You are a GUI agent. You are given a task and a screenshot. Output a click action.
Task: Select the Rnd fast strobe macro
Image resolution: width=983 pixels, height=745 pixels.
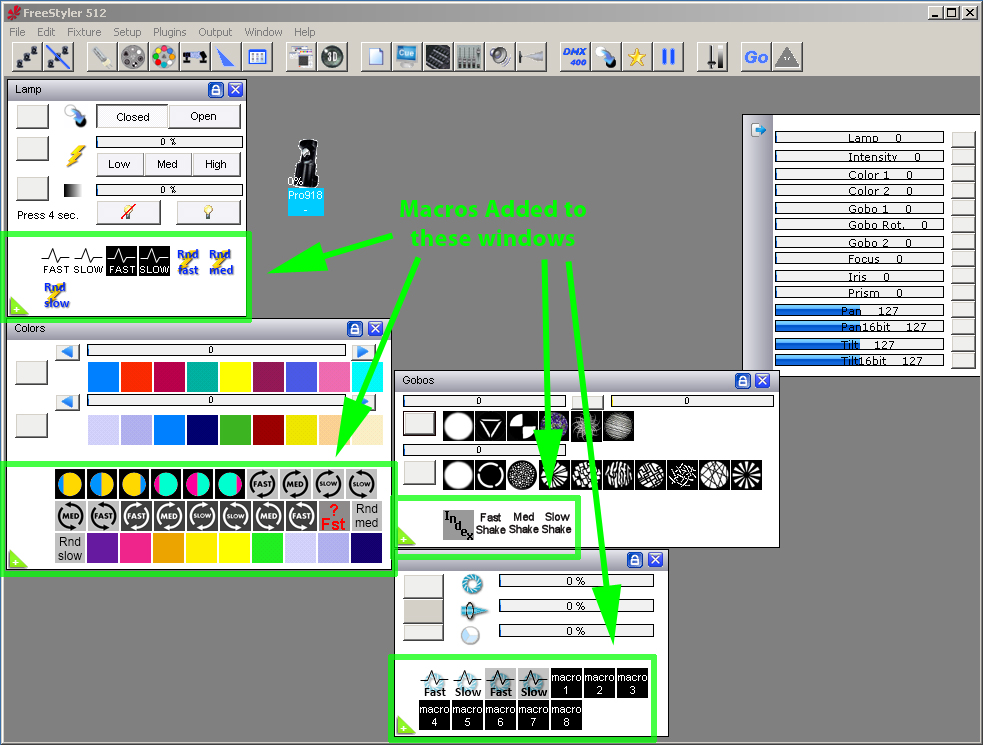(188, 262)
